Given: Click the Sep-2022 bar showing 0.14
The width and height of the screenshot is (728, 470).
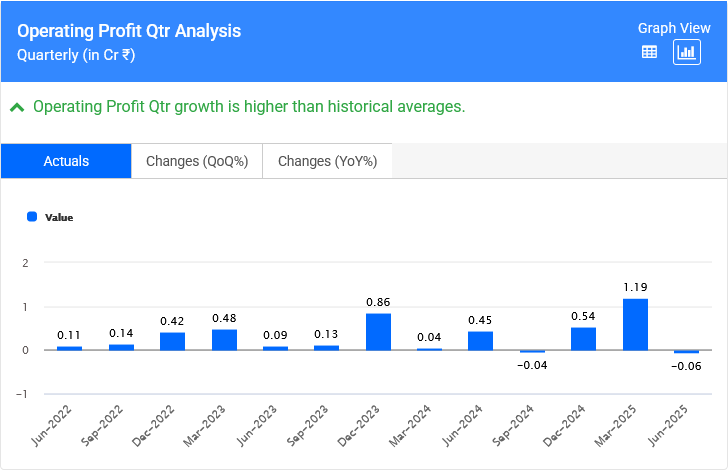Looking at the screenshot, I should click(121, 347).
